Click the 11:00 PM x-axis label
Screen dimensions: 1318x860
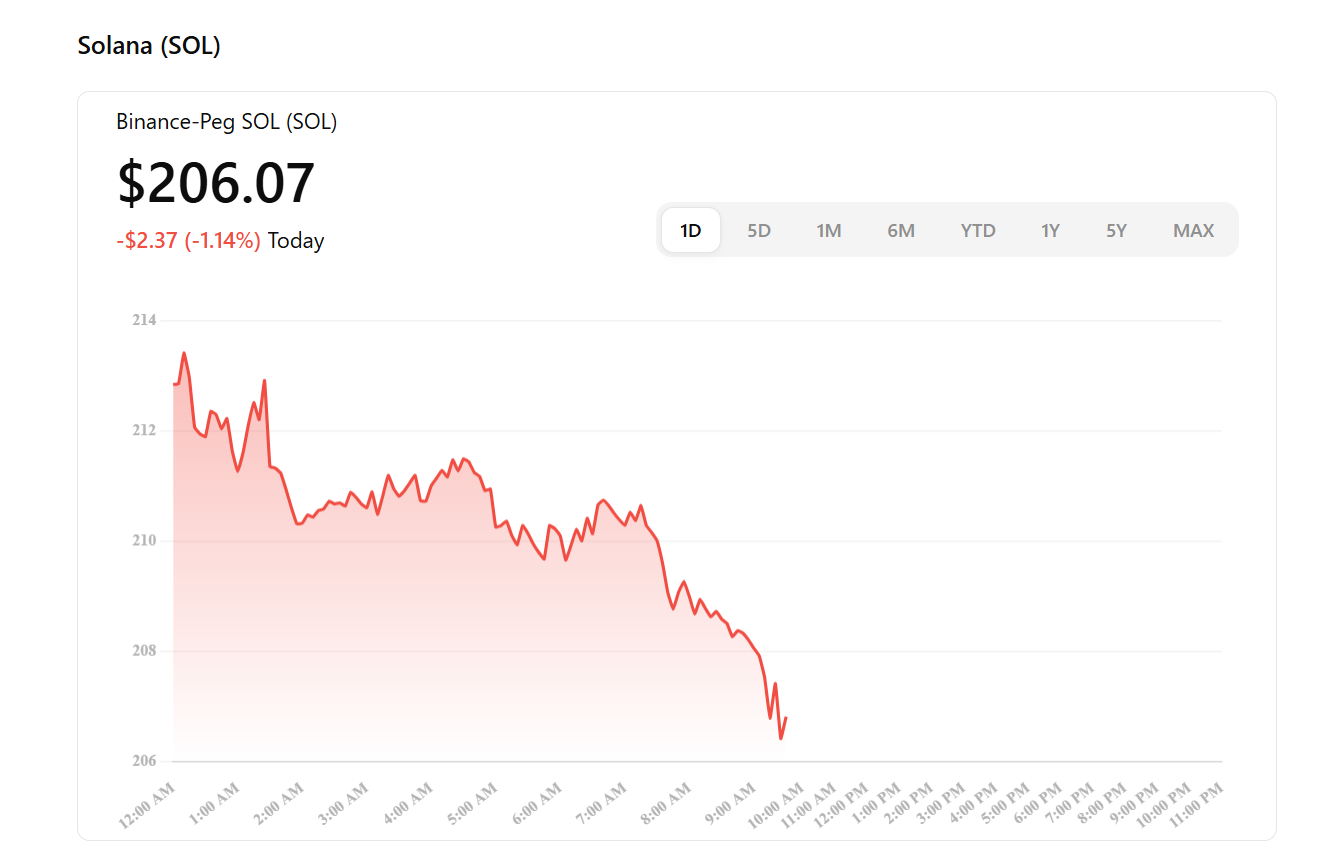tap(1196, 807)
